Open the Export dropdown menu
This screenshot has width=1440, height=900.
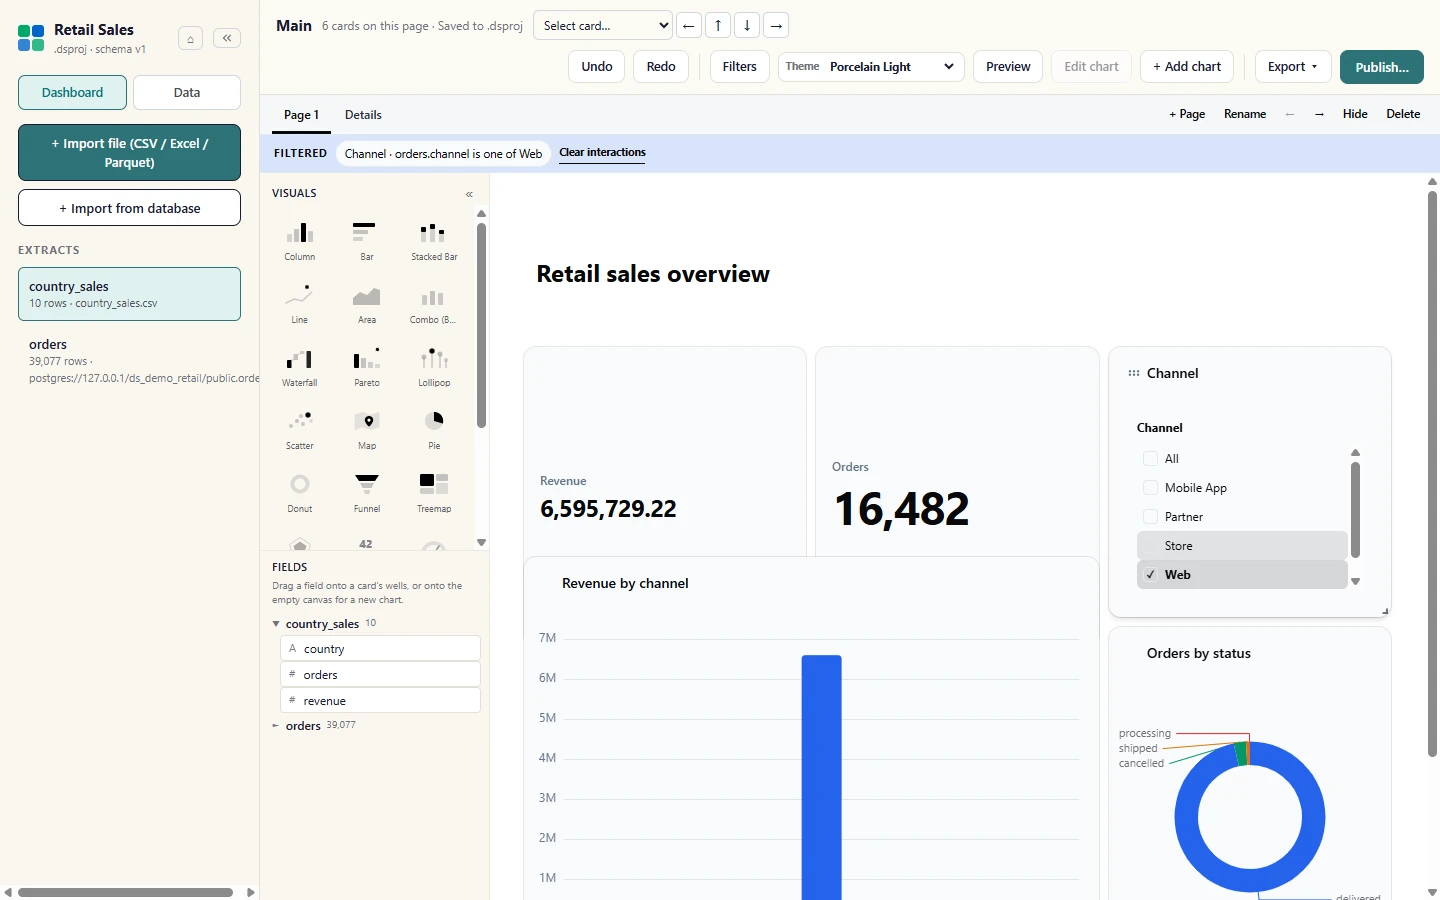[1293, 67]
